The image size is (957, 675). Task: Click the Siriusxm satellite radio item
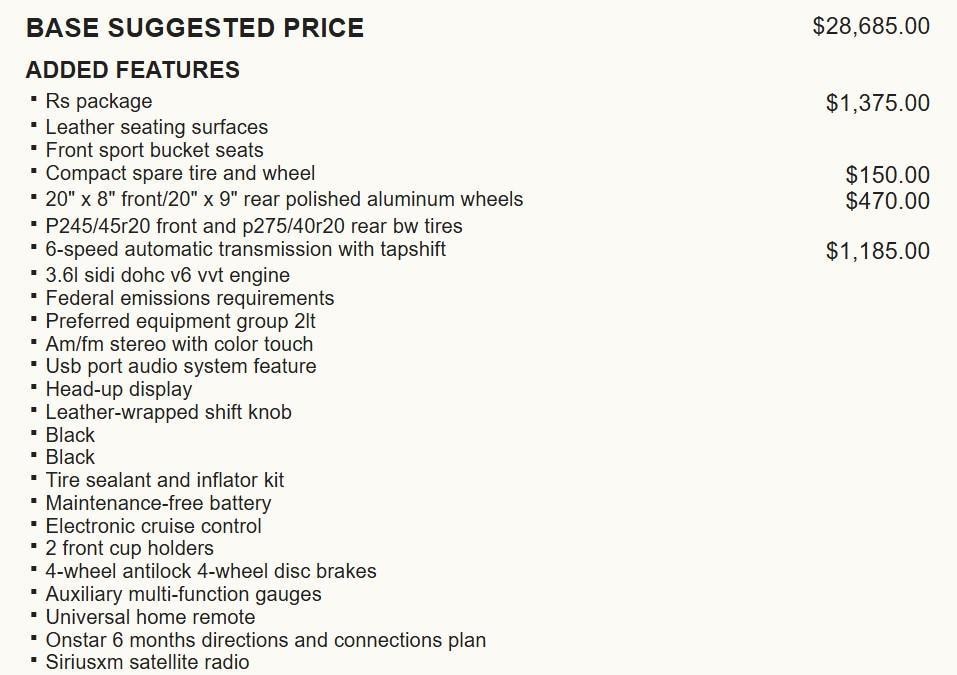point(148,662)
